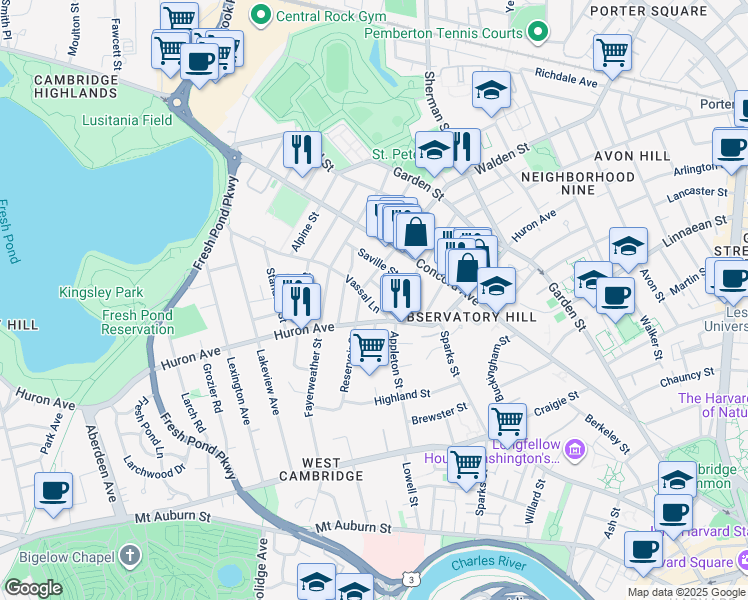The height and width of the screenshot is (600, 748).
Task: Click the Linnaean St label
Action: click(x=695, y=231)
